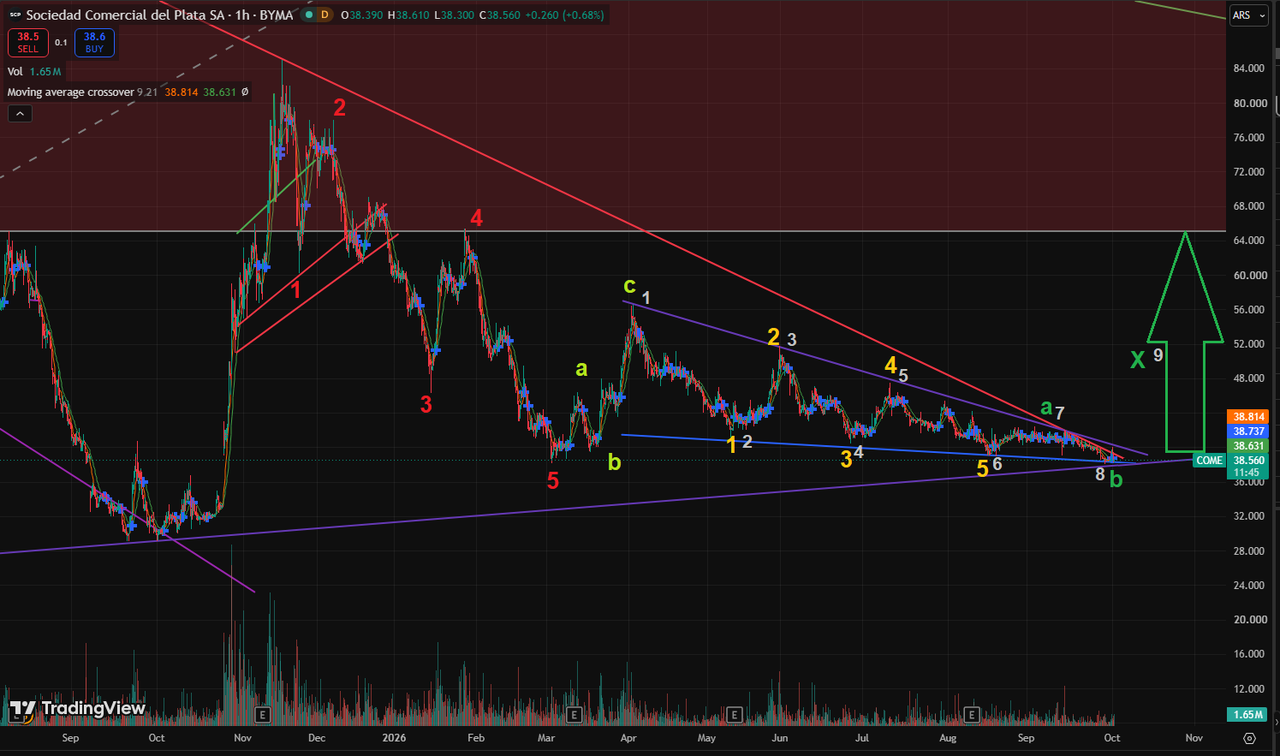Select the Vol volume indicator legend

[15, 72]
